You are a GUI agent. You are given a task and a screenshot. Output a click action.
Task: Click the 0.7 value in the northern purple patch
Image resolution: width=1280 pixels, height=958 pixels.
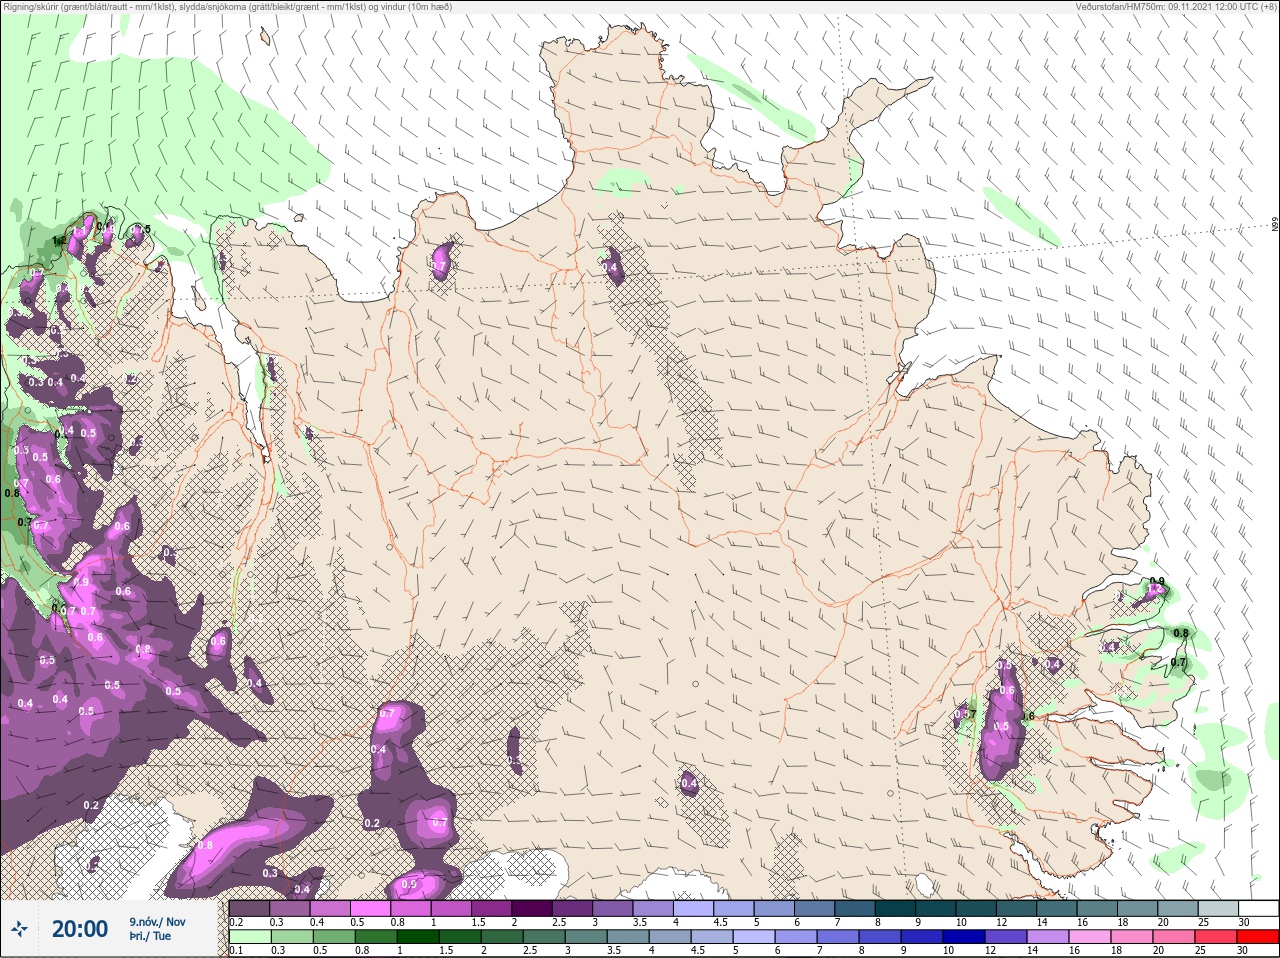[x=440, y=265]
